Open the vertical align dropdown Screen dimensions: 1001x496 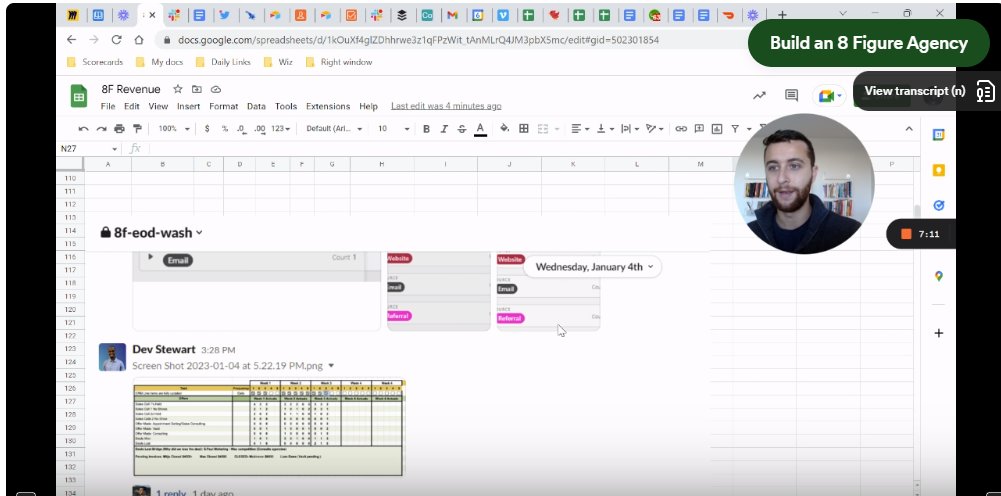point(605,129)
